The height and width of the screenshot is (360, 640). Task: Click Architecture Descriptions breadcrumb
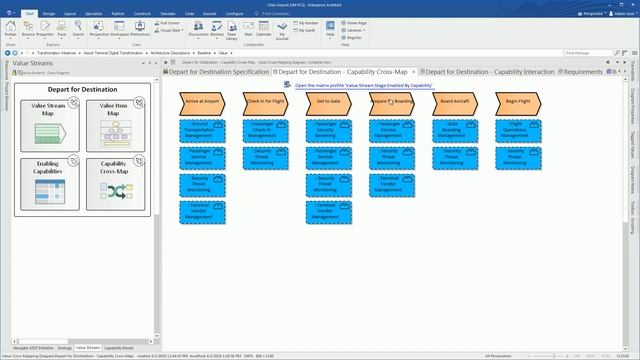click(x=170, y=53)
